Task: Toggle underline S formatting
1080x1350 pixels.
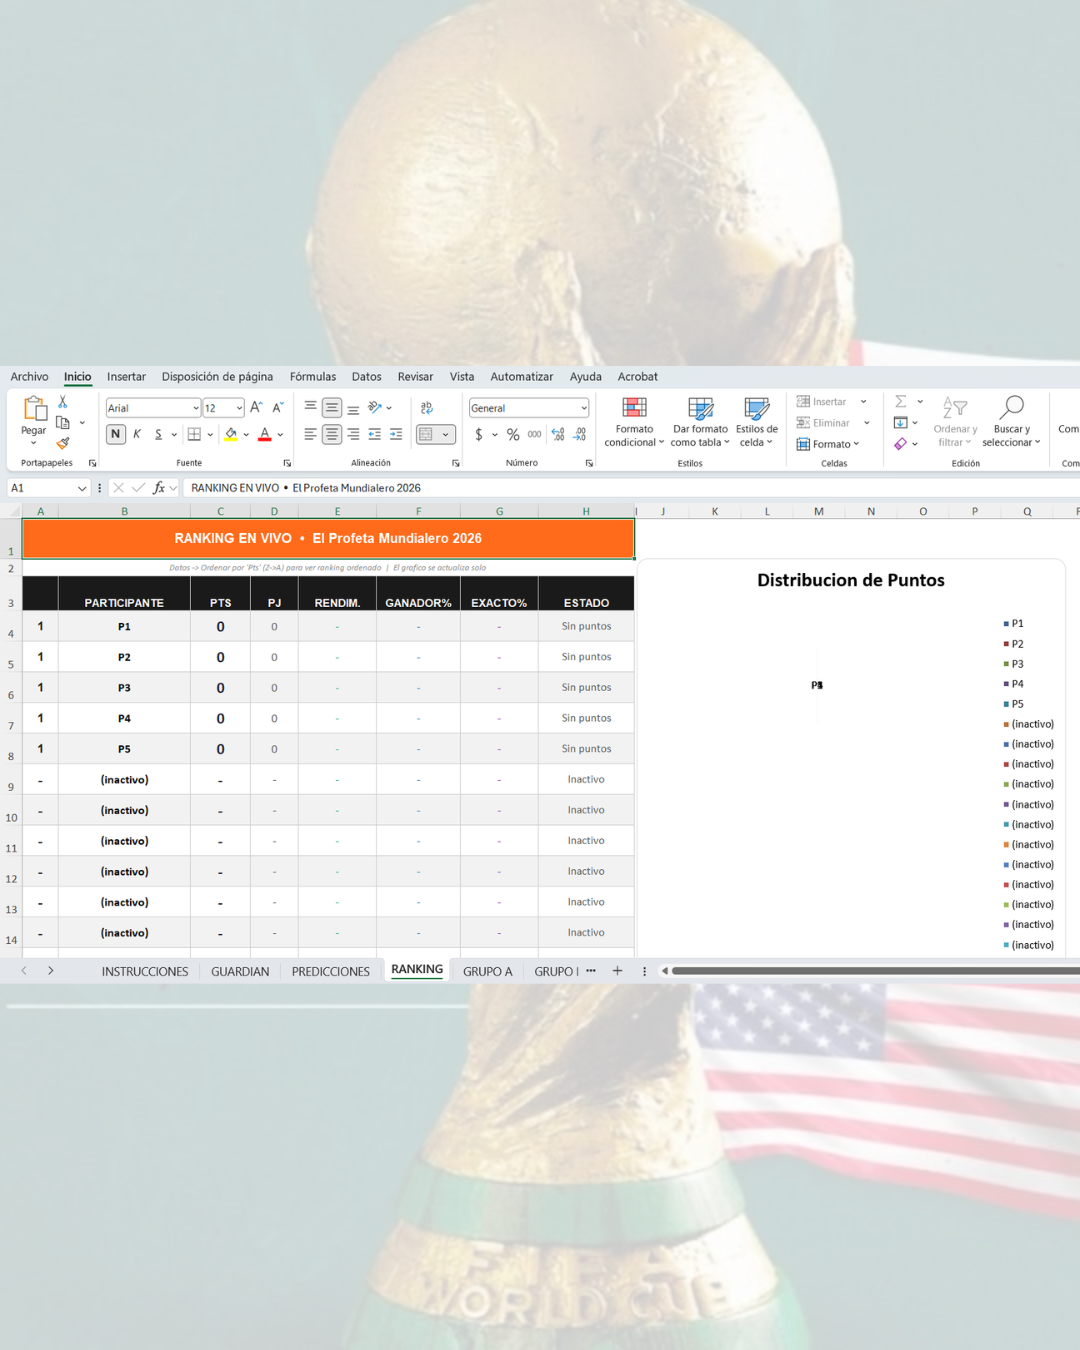Action: [x=158, y=434]
